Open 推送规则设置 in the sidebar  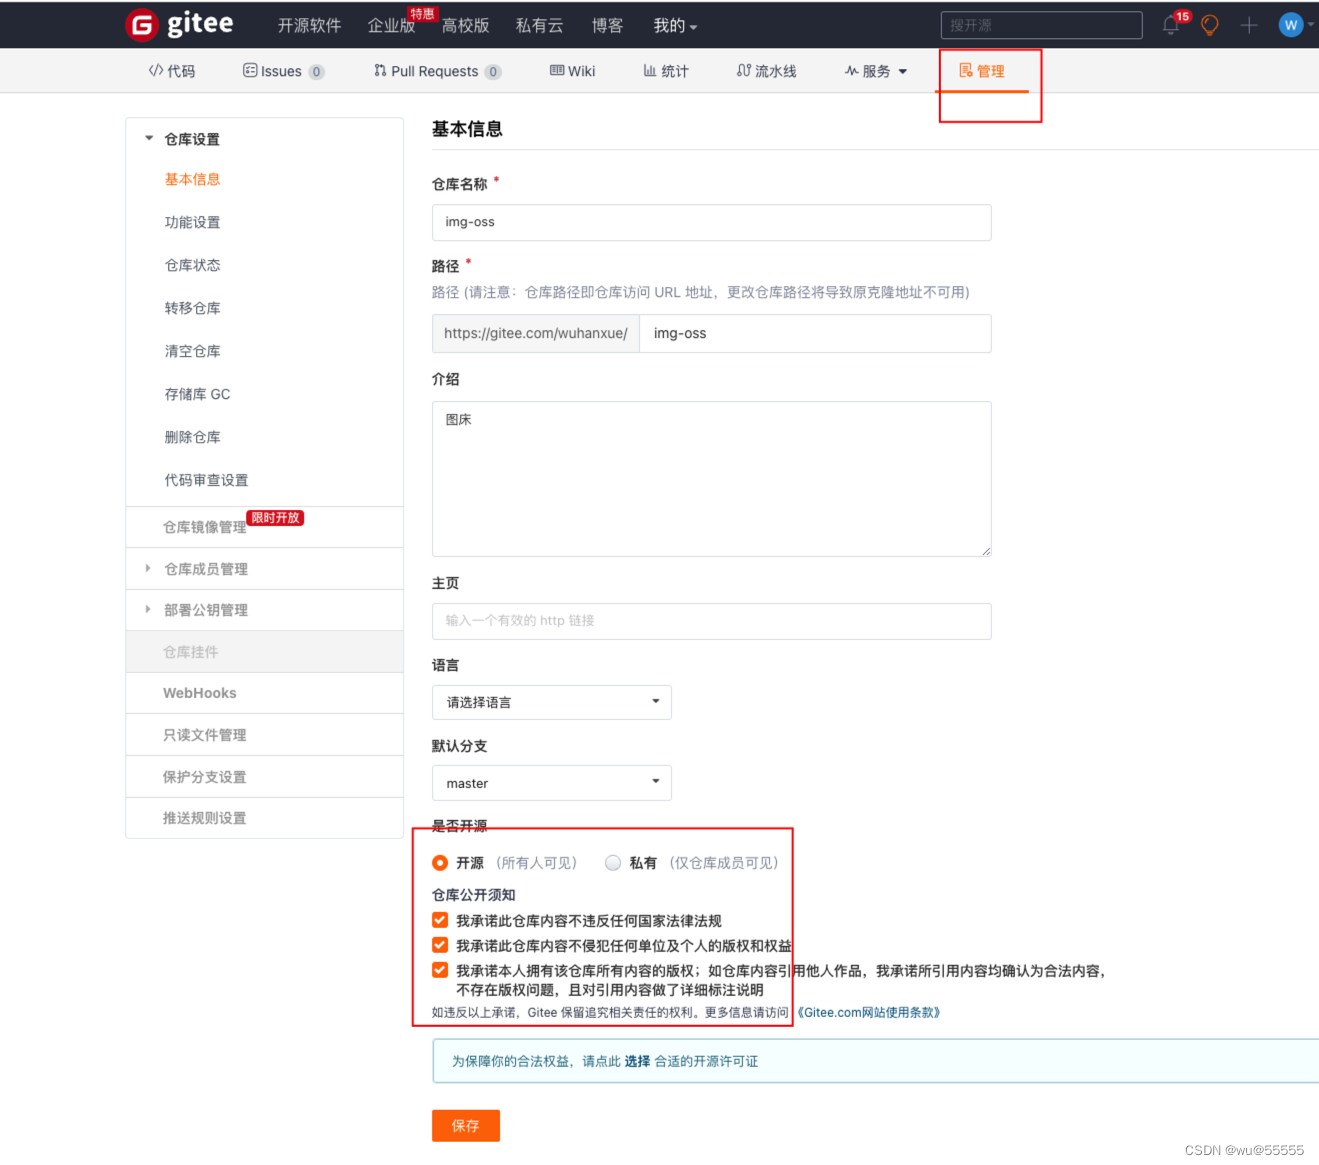pyautogui.click(x=204, y=818)
